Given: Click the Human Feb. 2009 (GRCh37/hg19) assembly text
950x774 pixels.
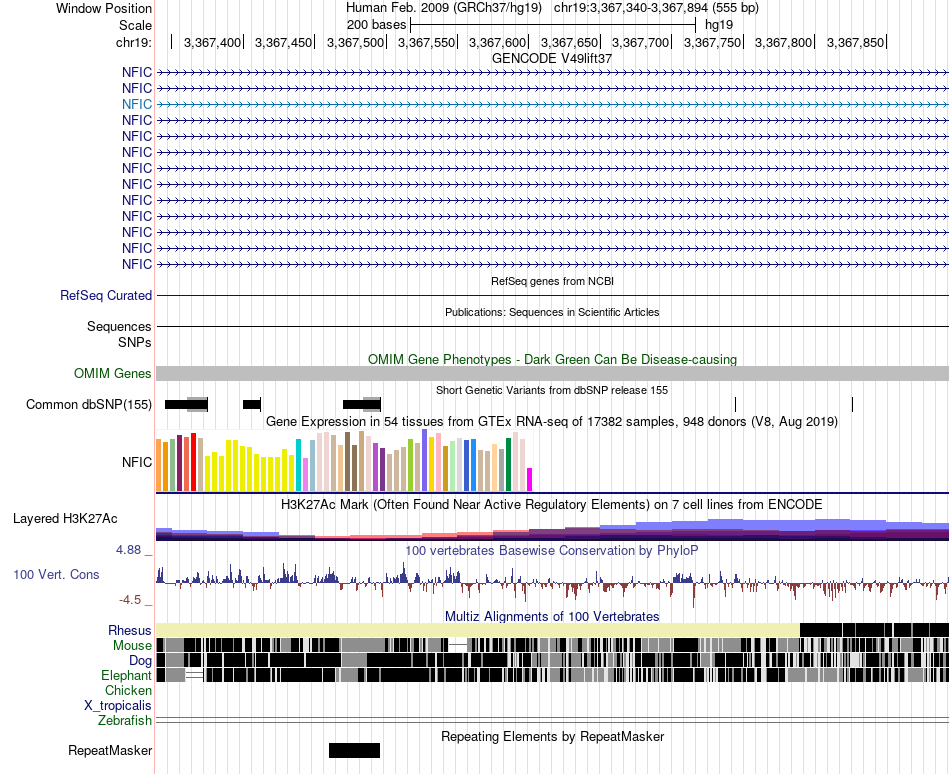Looking at the screenshot, I should pos(443,8).
